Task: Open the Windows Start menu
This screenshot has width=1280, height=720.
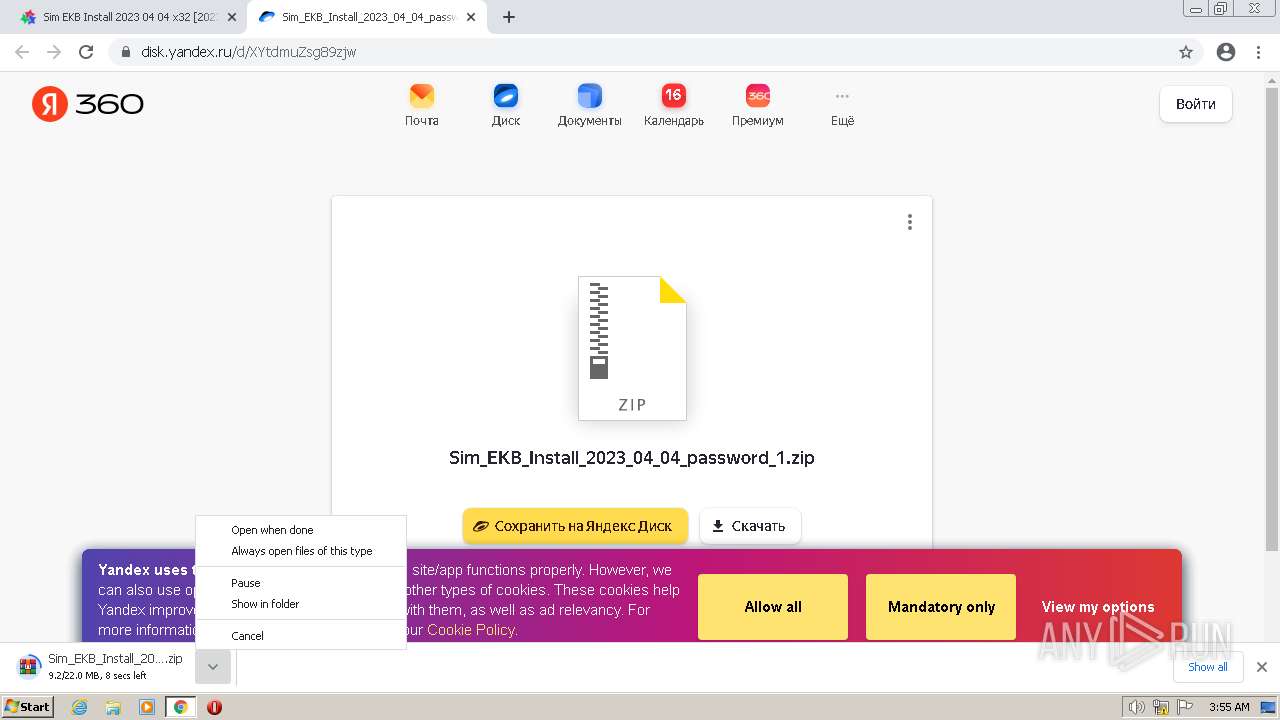Action: pos(28,707)
